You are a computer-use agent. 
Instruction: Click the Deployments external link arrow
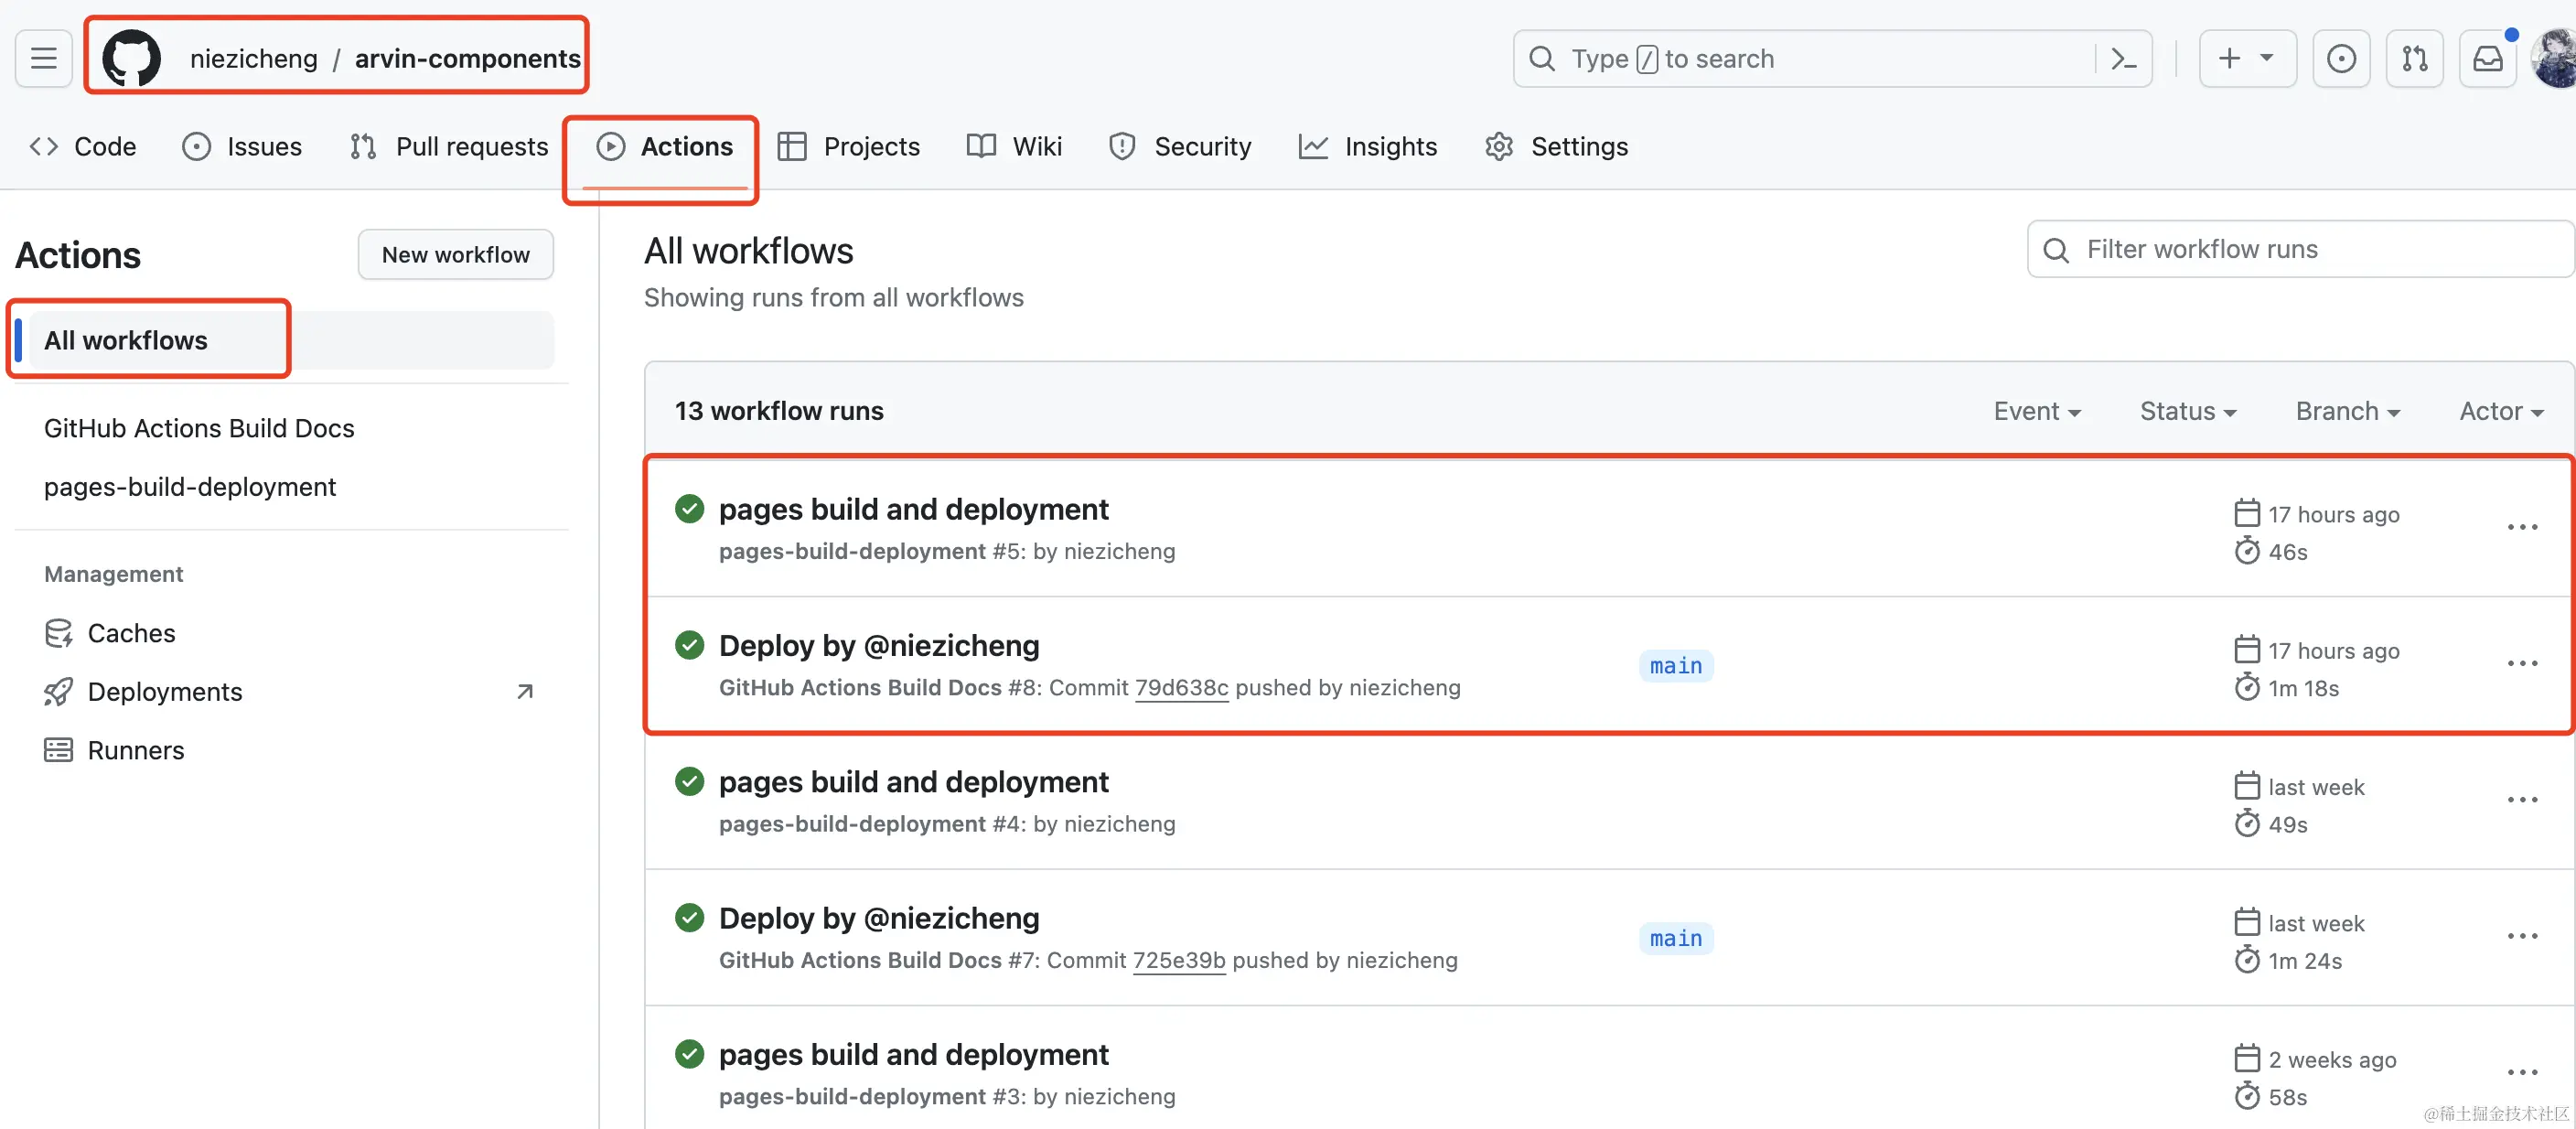pos(525,692)
